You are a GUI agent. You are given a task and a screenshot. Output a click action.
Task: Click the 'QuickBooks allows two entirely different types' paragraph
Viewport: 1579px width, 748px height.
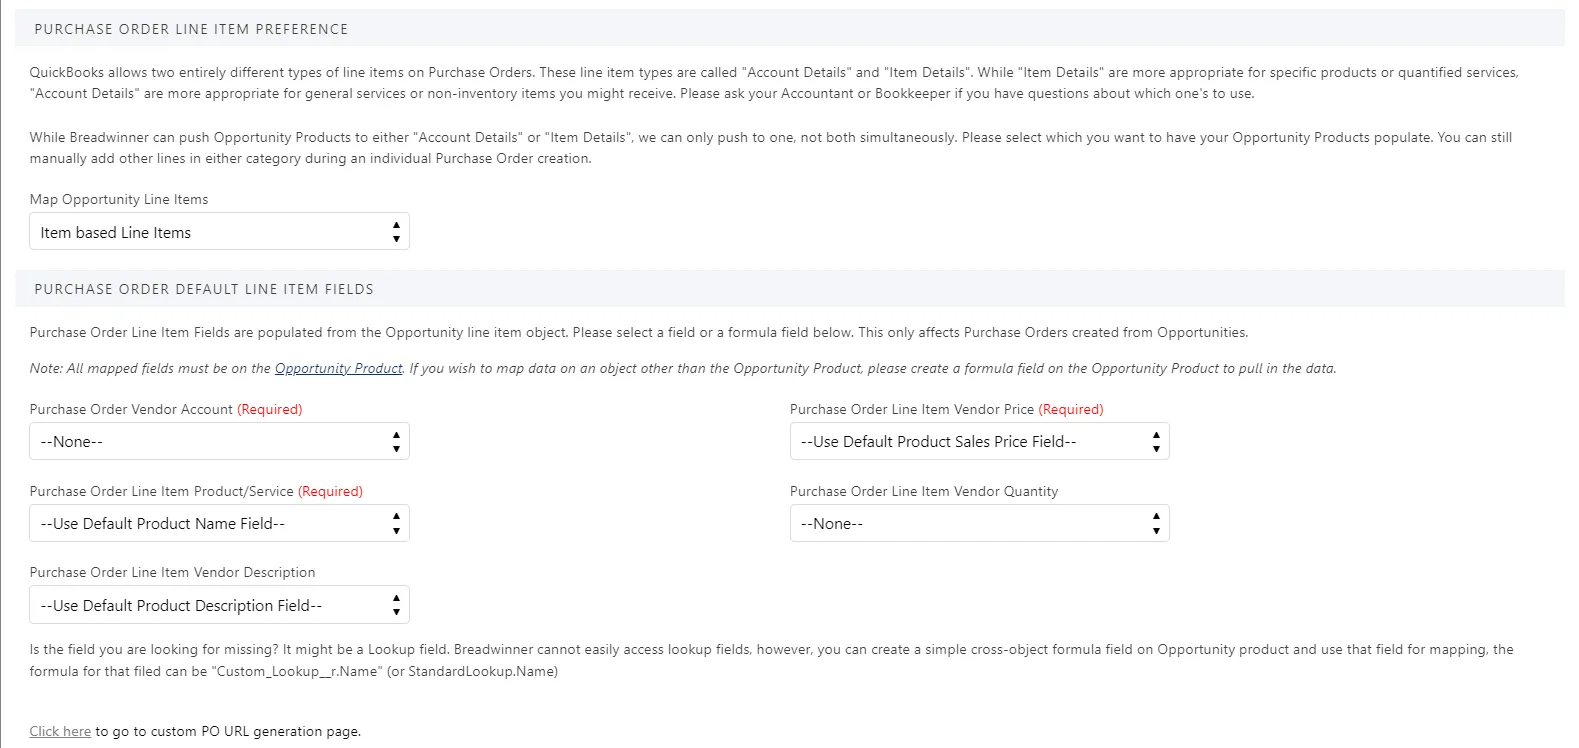tap(774, 83)
